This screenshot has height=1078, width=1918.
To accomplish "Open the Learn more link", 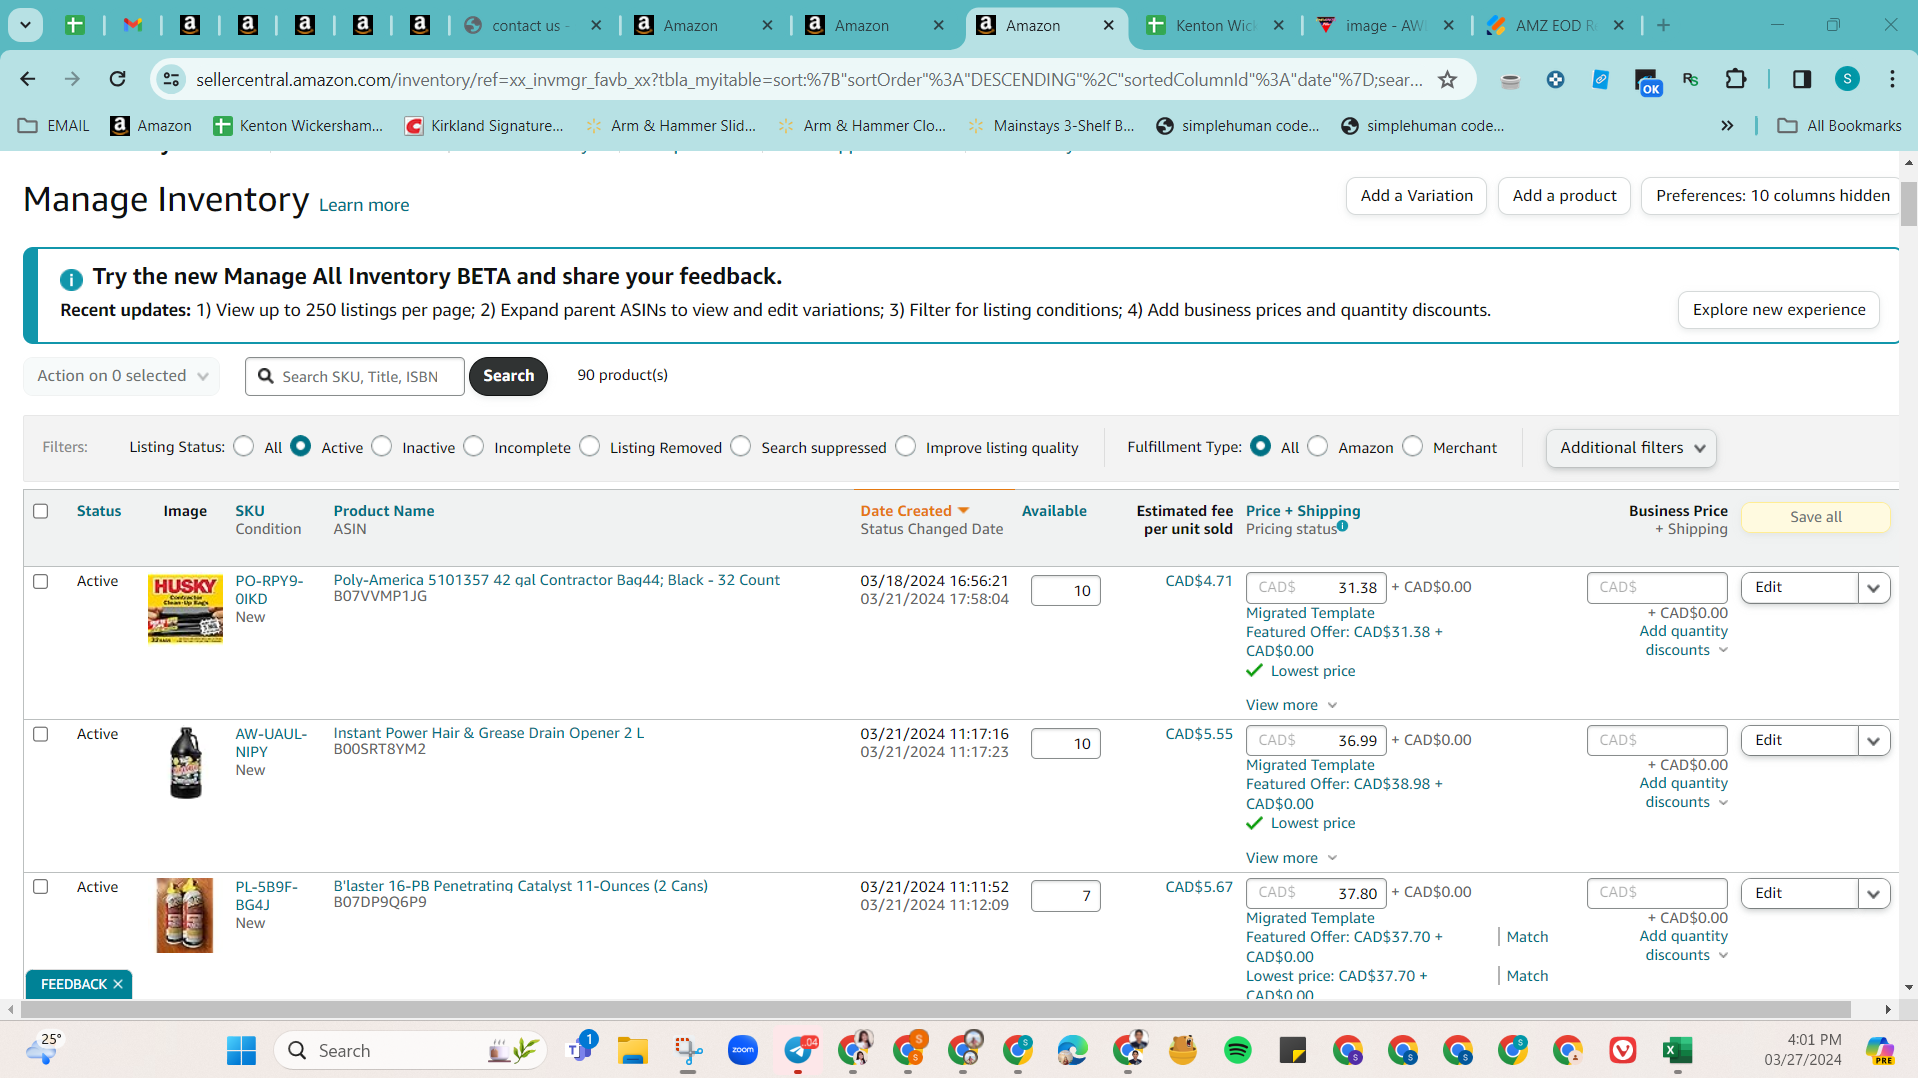I will coord(364,205).
